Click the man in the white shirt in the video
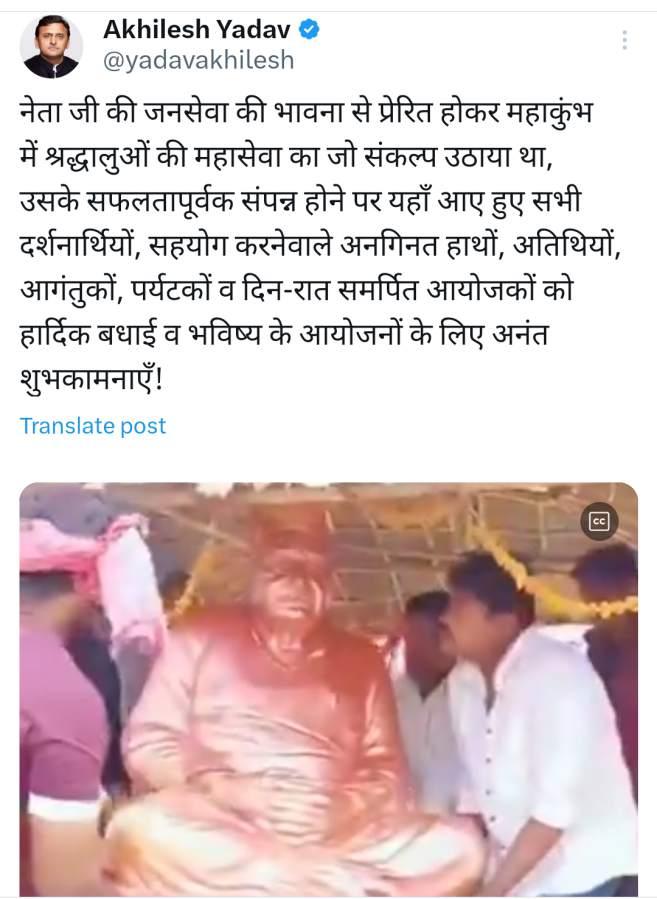The height and width of the screenshot is (899, 657). tap(533, 717)
